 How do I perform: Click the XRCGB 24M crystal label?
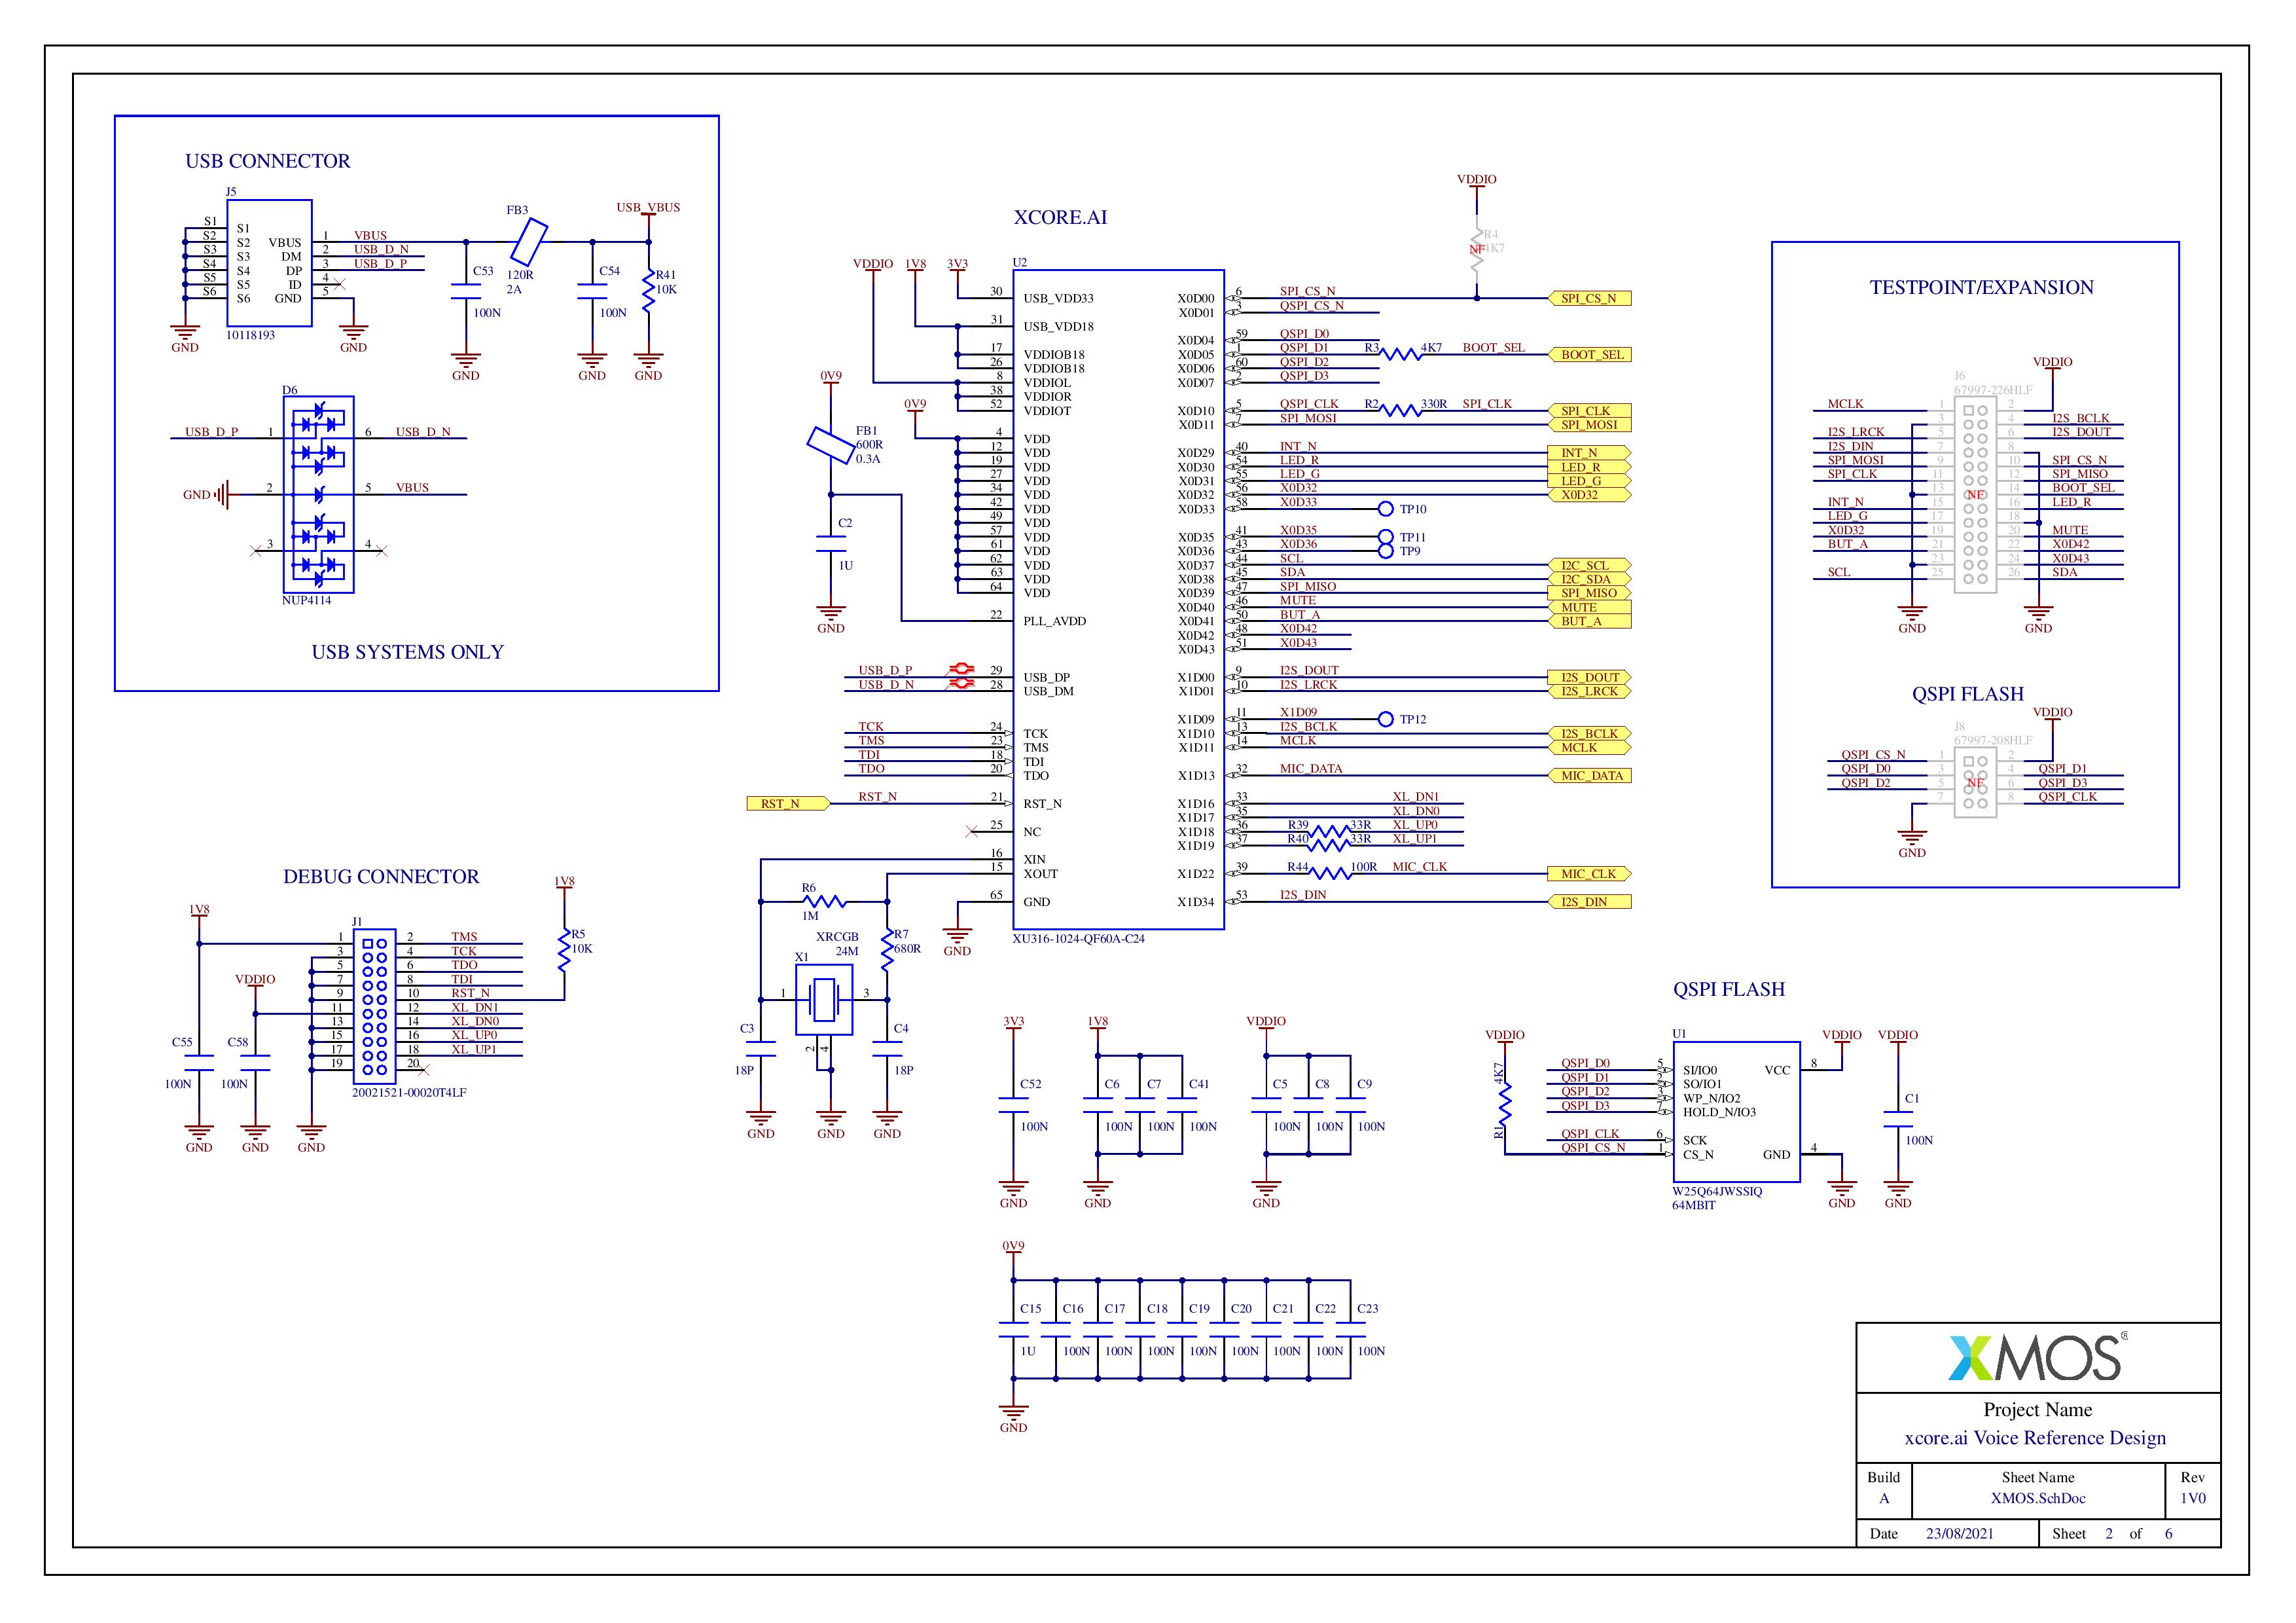838,944
